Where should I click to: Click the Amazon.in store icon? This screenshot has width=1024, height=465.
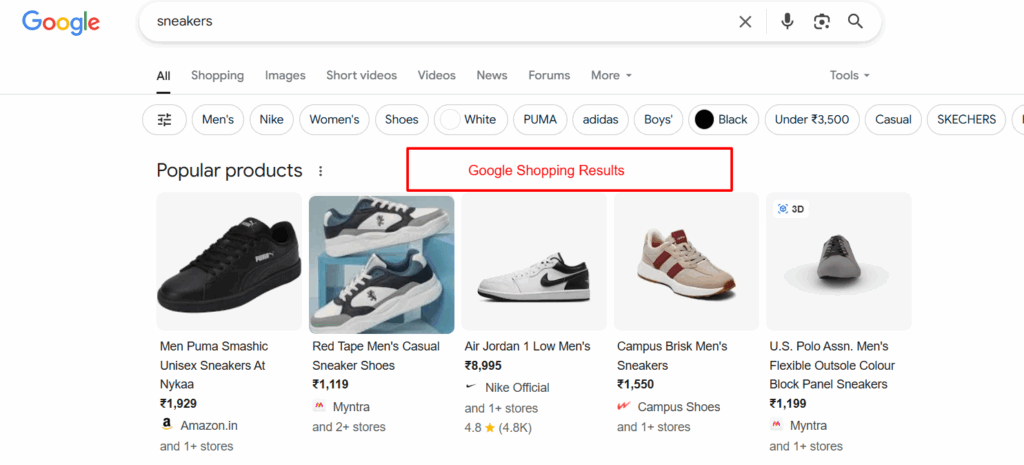(167, 425)
